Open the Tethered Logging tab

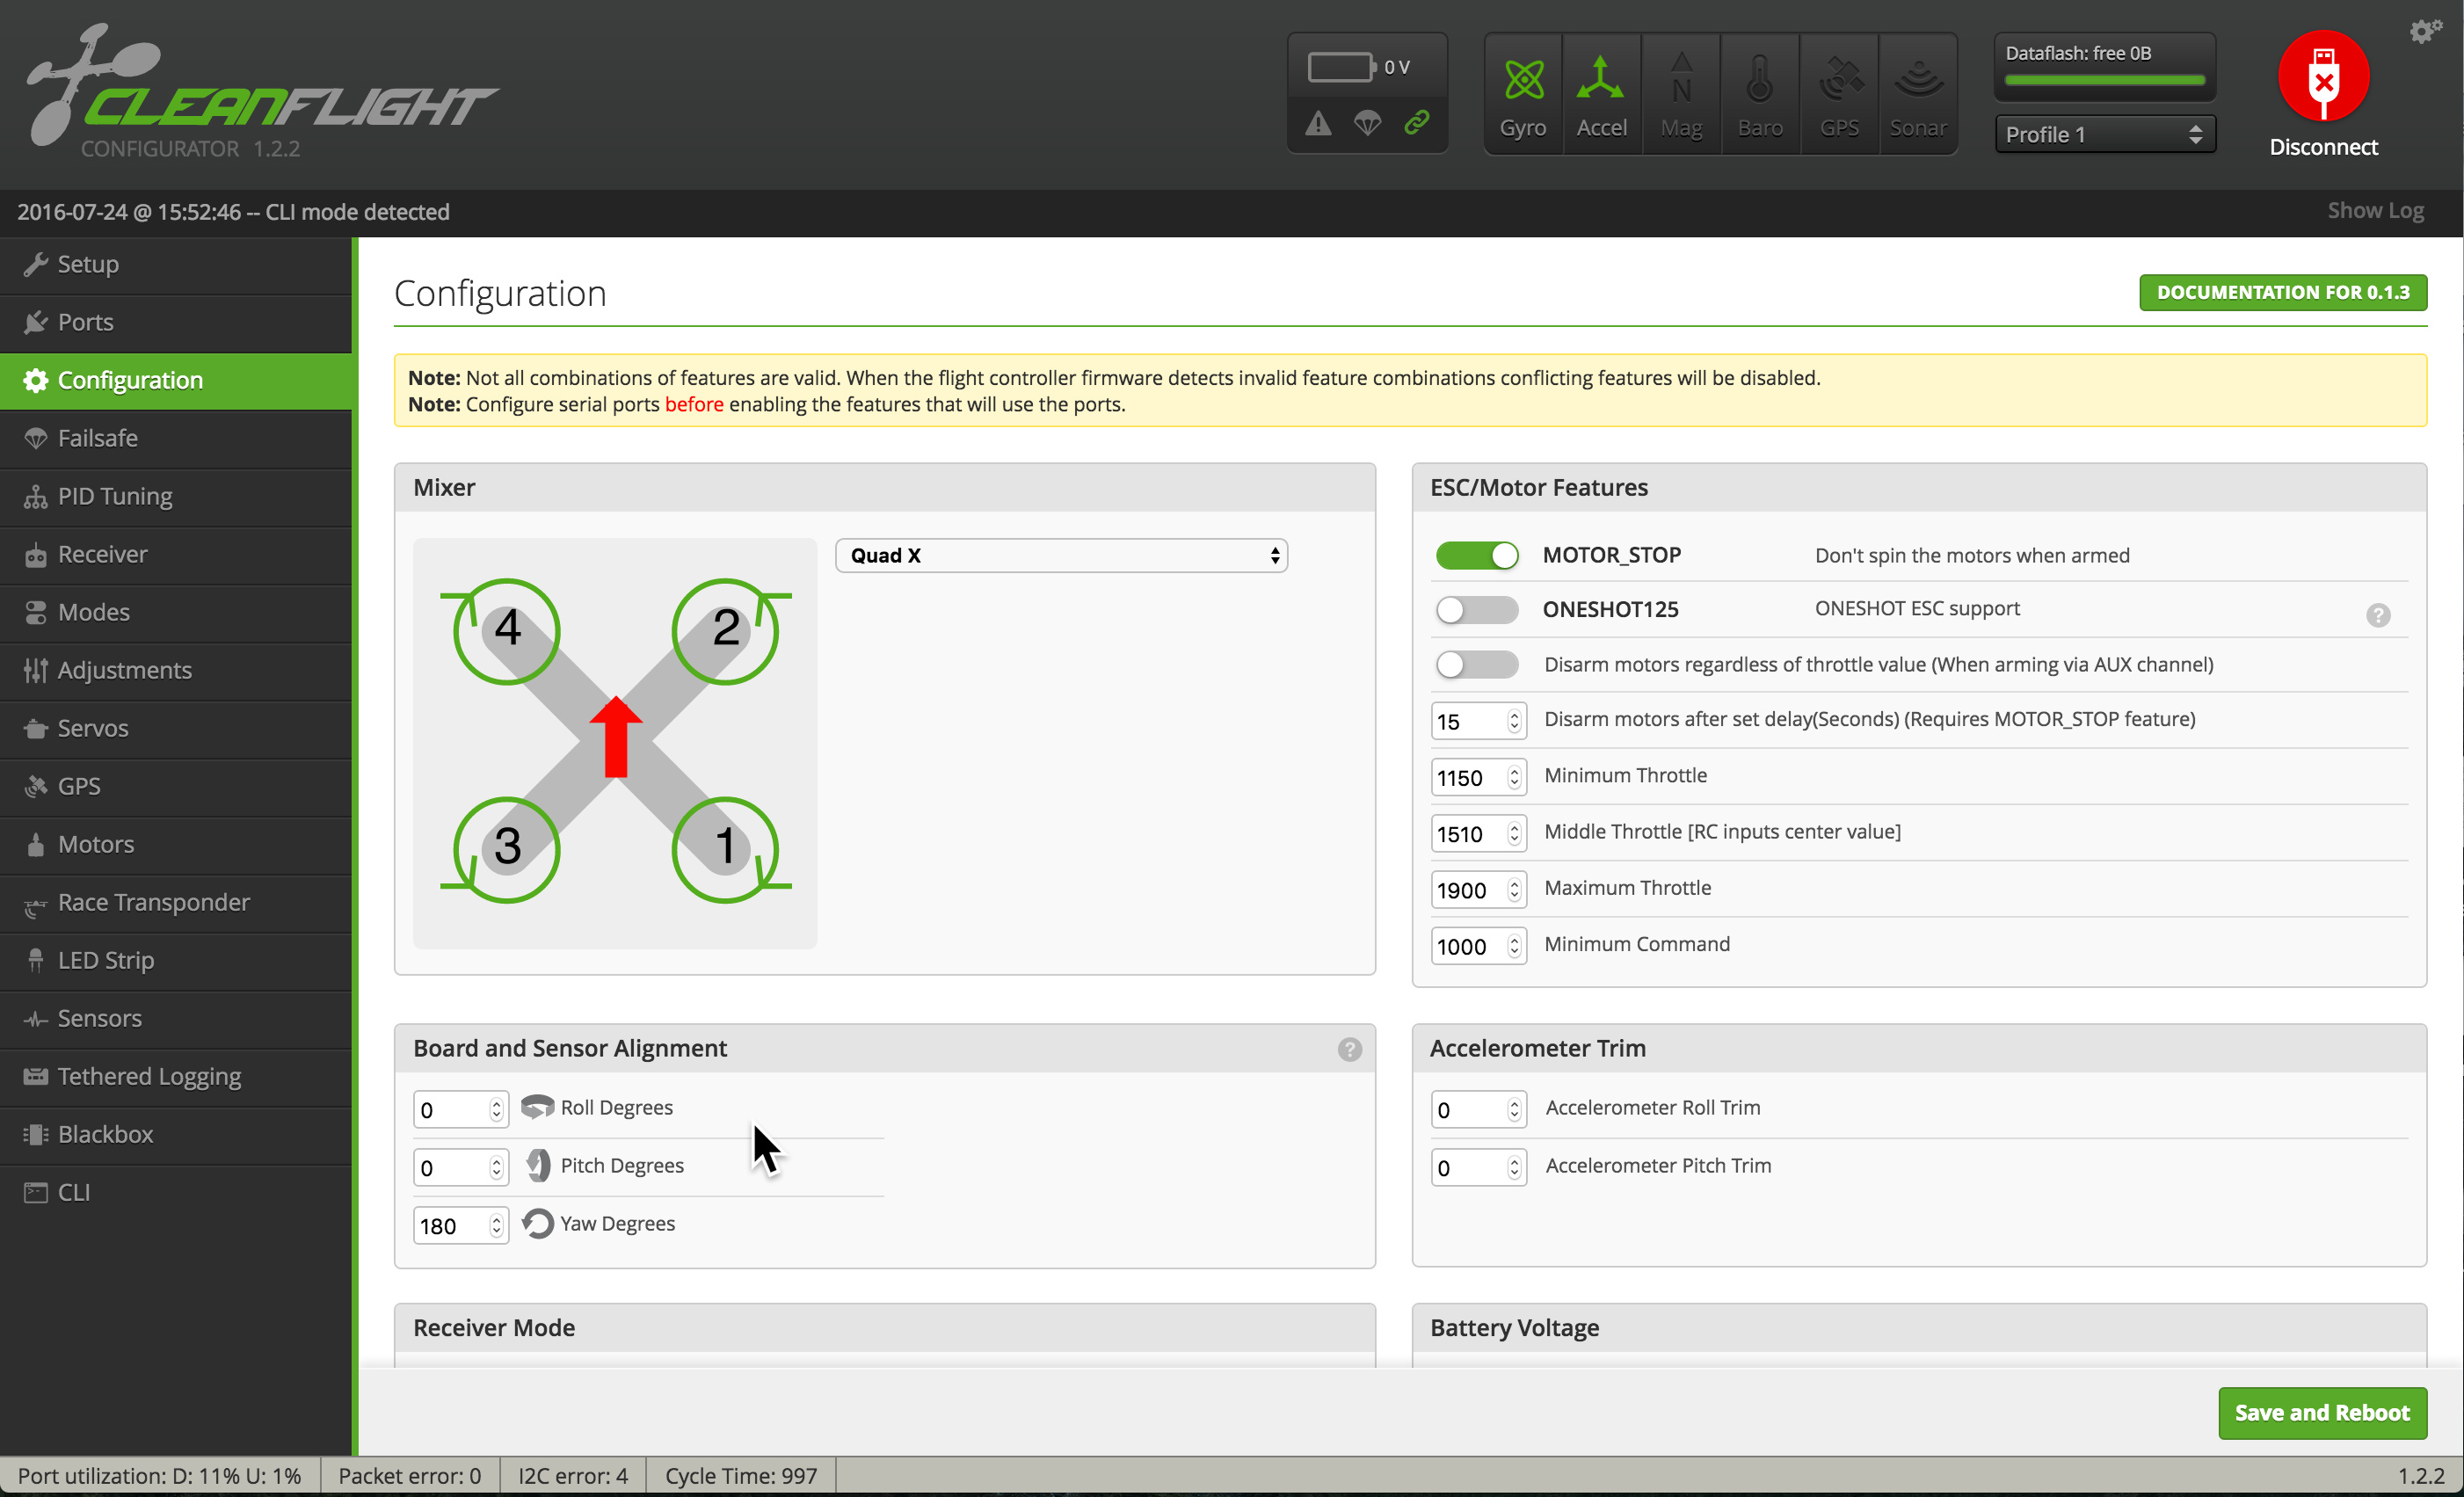(176, 1076)
